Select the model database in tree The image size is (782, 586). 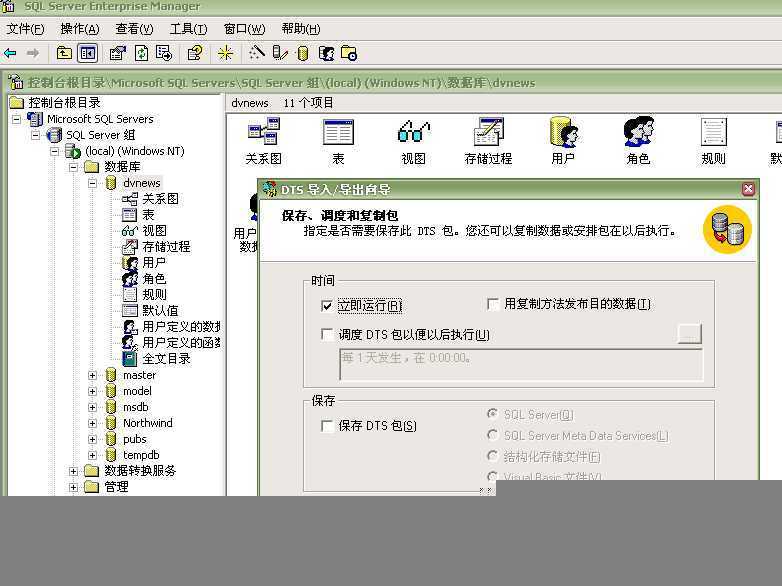point(137,391)
